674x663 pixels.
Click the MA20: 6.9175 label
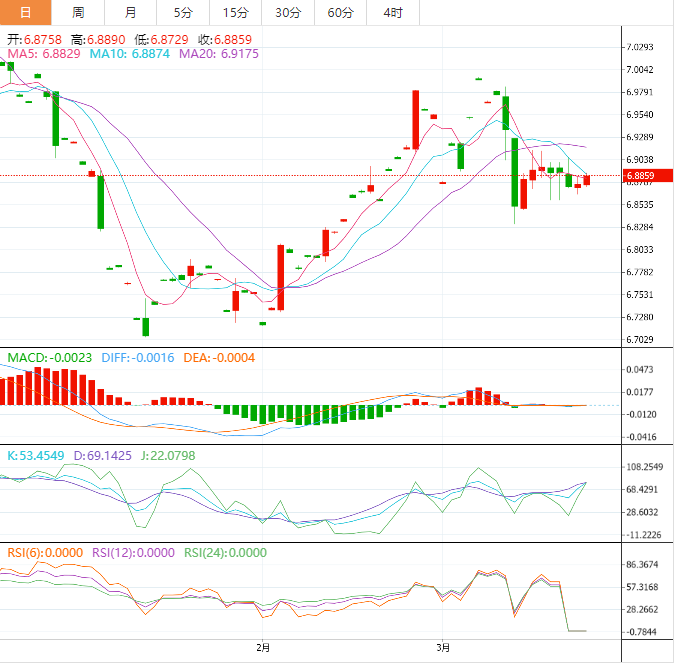219,54
